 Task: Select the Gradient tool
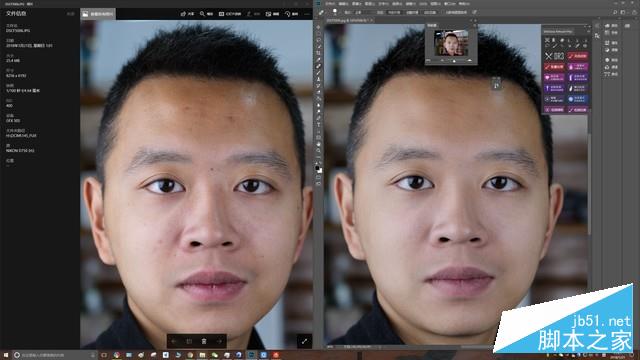(319, 99)
